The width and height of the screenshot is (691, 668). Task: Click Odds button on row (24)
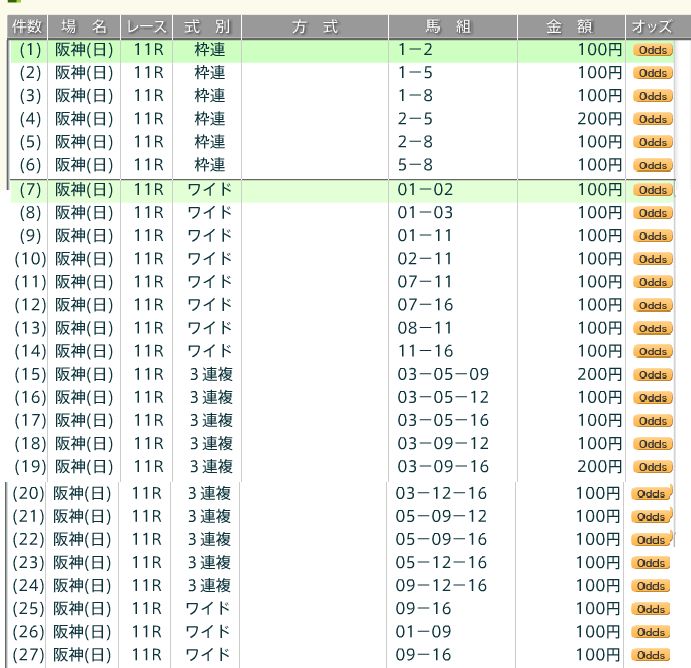tap(651, 586)
